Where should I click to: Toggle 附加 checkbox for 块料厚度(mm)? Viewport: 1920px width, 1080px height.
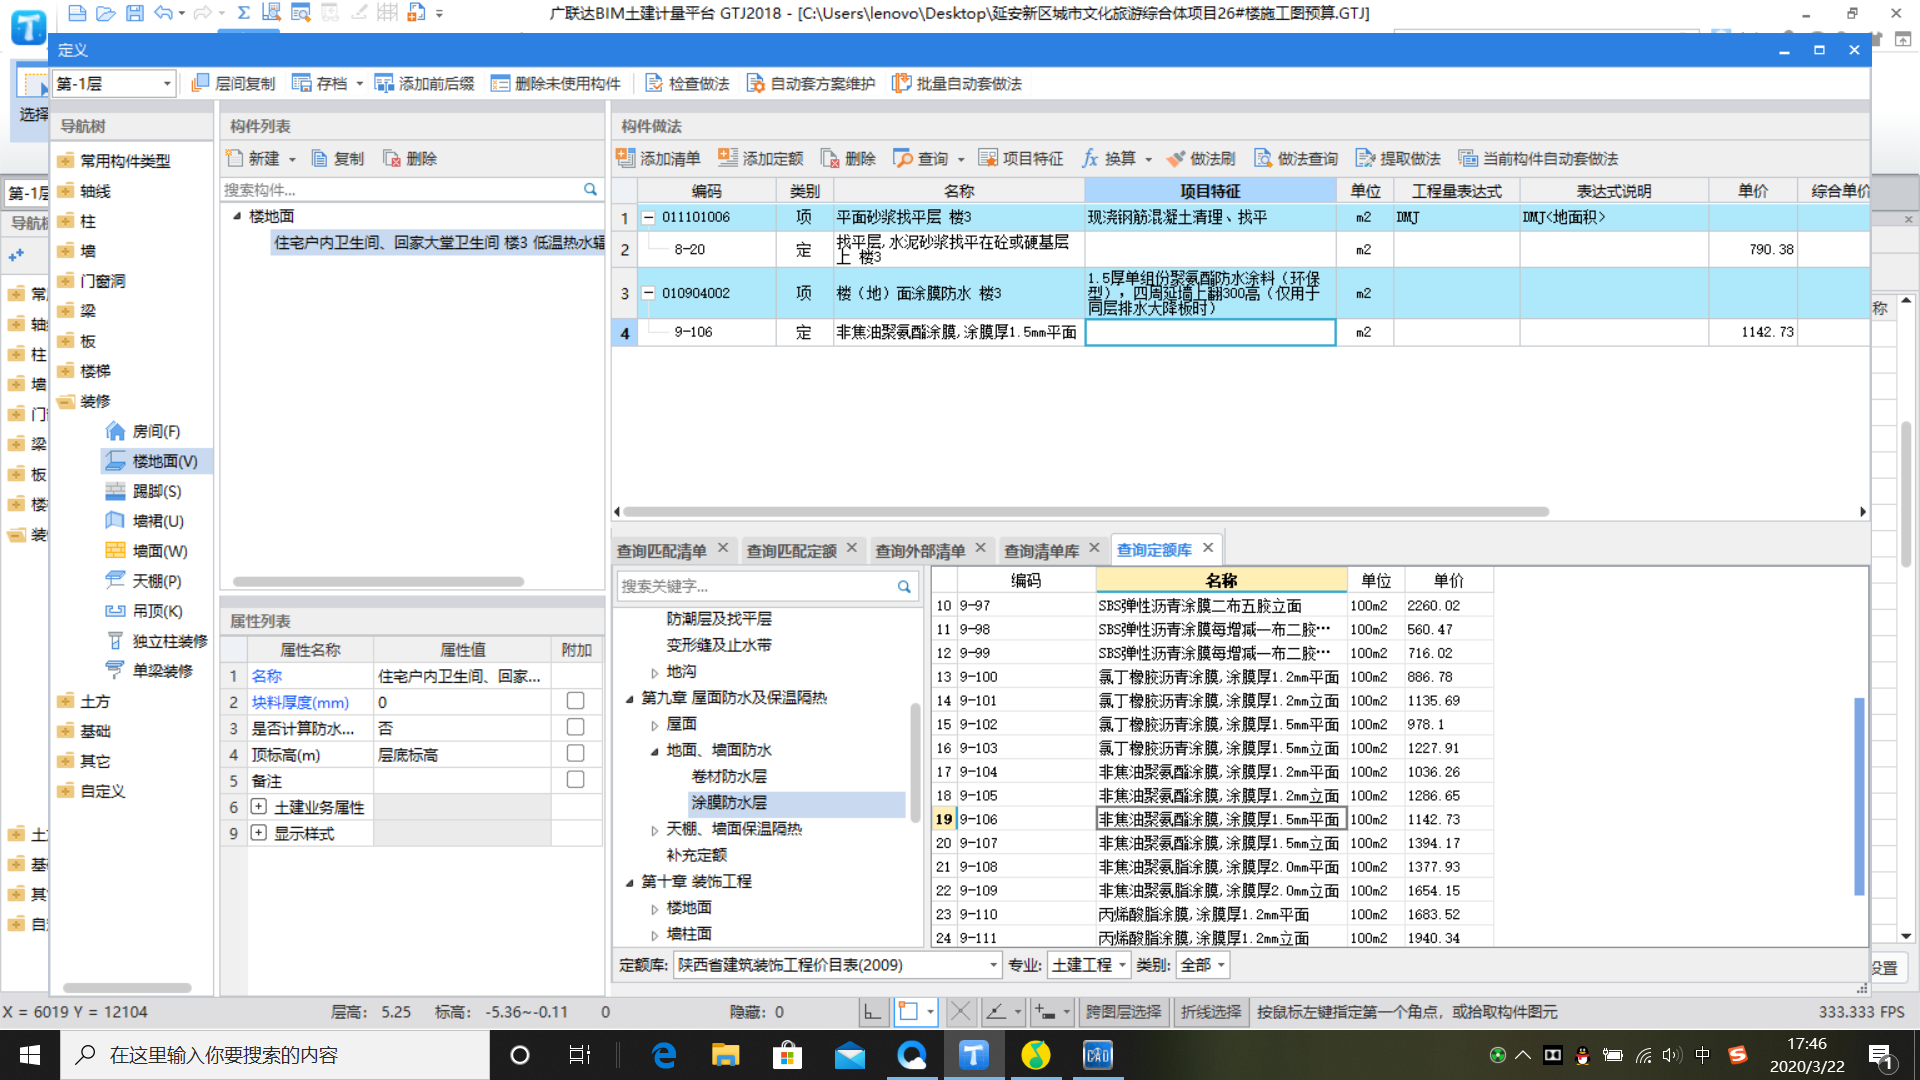(x=575, y=701)
